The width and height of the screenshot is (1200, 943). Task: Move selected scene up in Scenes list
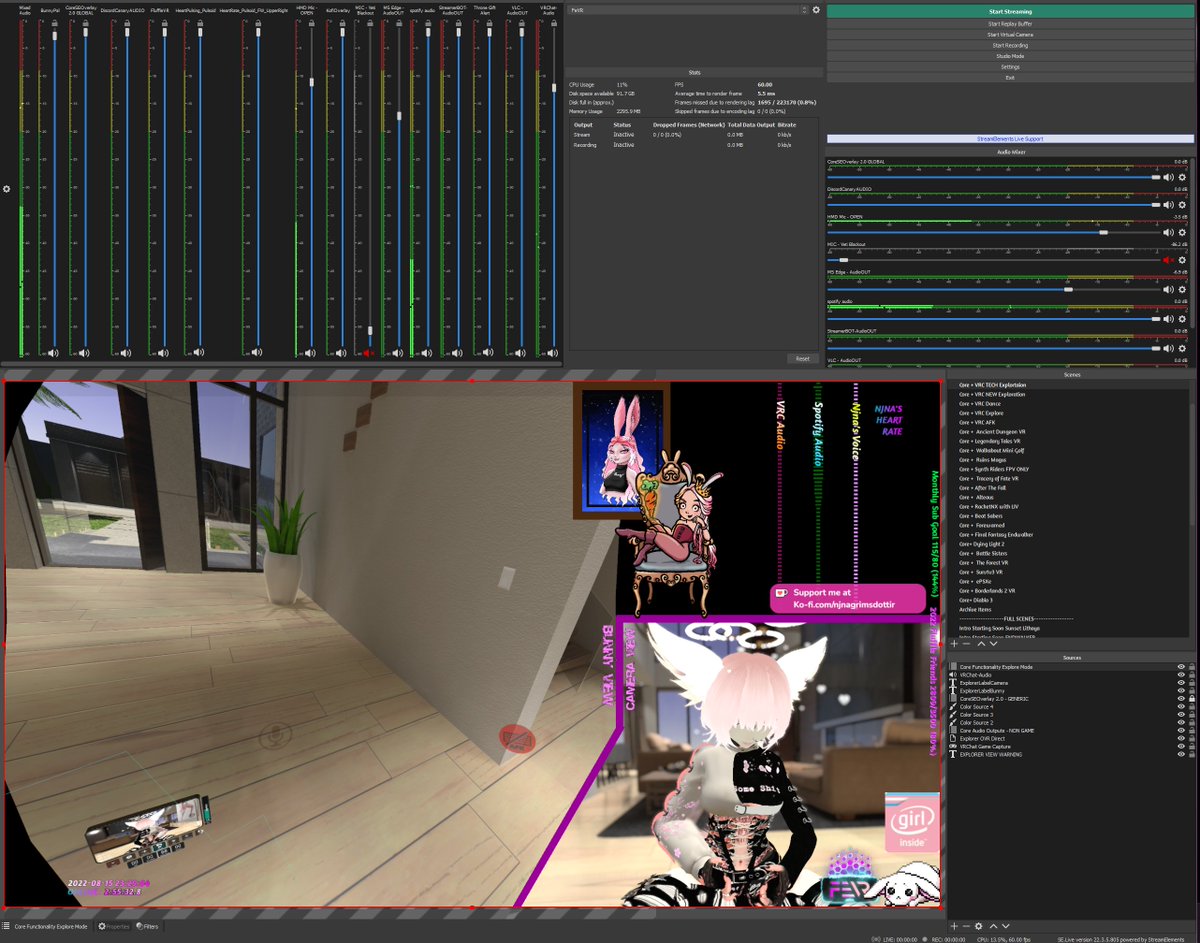tap(981, 643)
